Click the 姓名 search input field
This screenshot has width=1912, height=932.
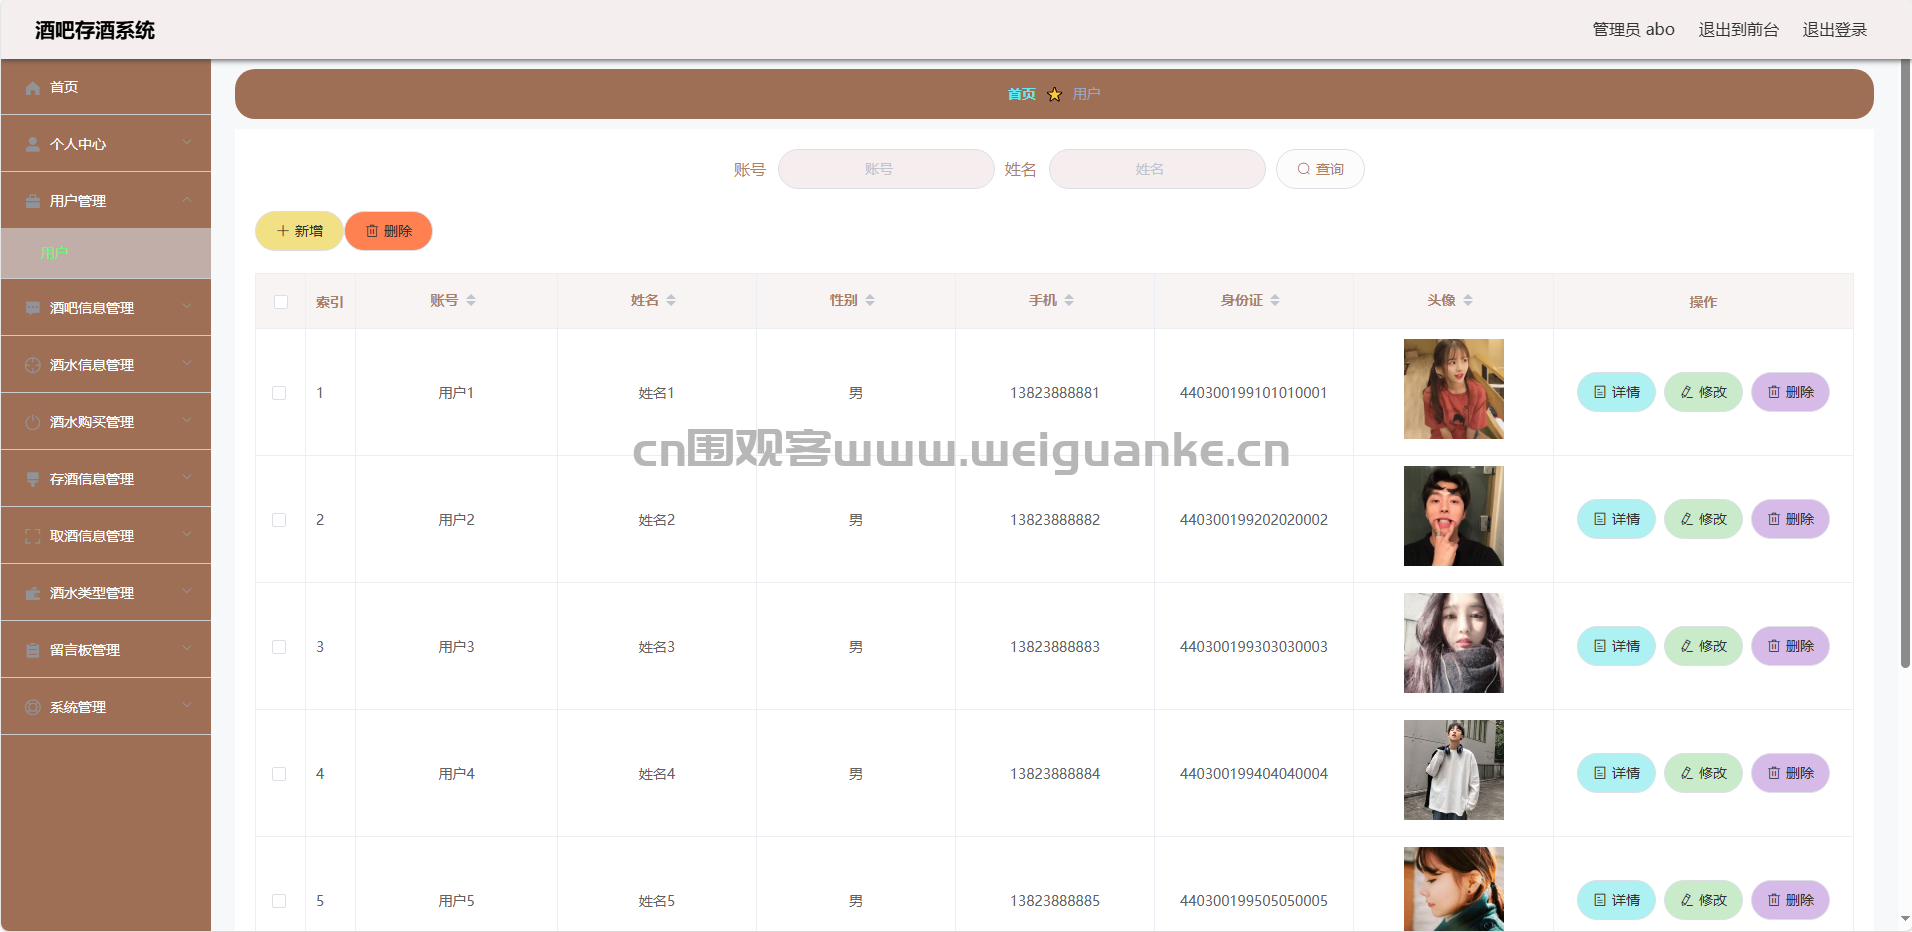(1157, 169)
